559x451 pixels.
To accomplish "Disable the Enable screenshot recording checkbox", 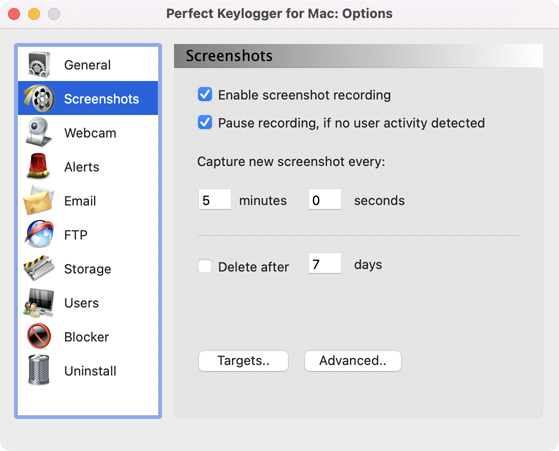I will tap(205, 94).
